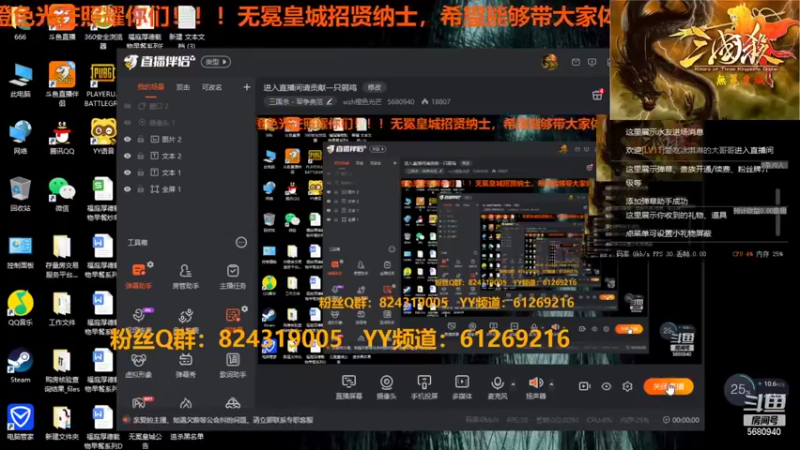The image size is (800, 450).
Task: Open the toolbox more options circle
Action: (241, 242)
